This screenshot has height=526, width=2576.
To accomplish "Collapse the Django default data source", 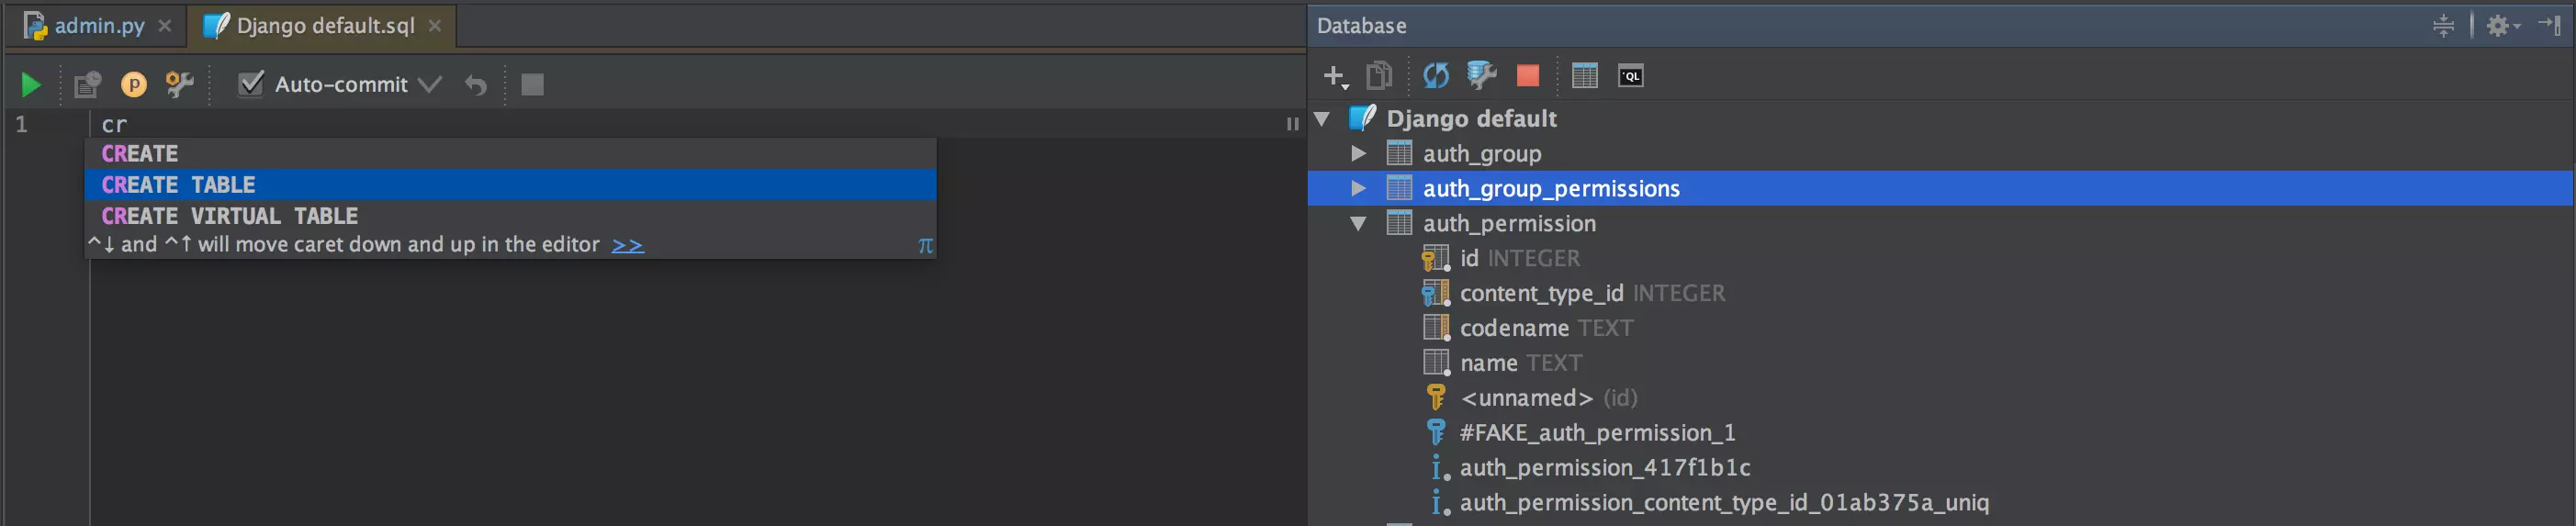I will (x=1322, y=119).
